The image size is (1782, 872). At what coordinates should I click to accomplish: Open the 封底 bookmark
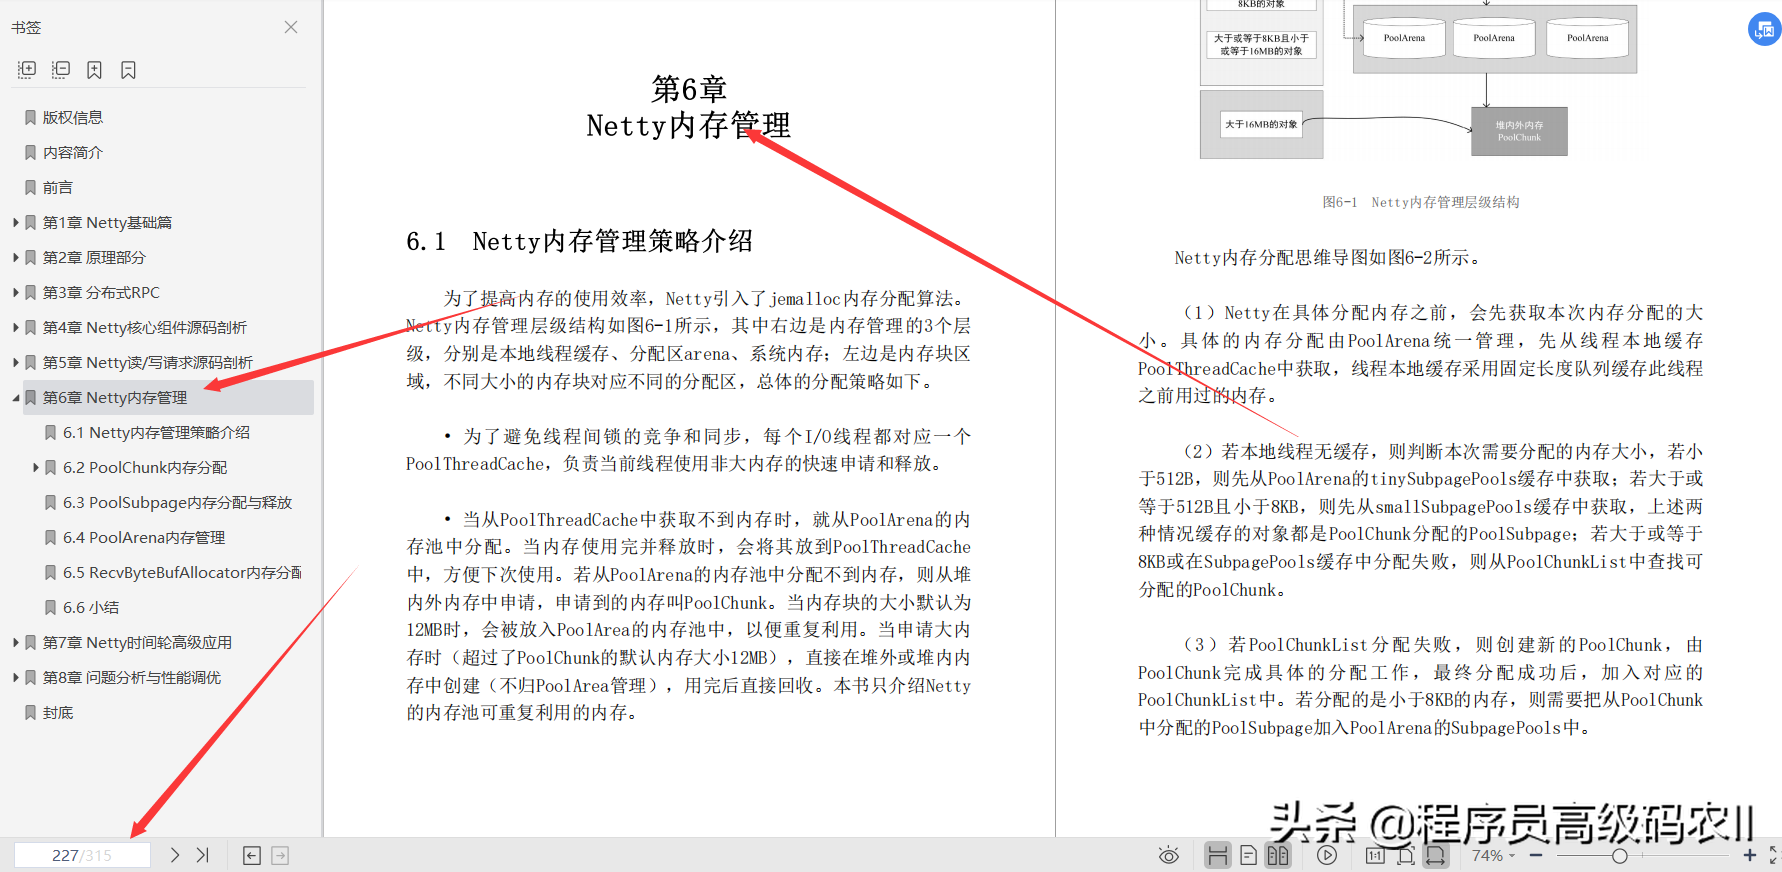[x=58, y=712]
